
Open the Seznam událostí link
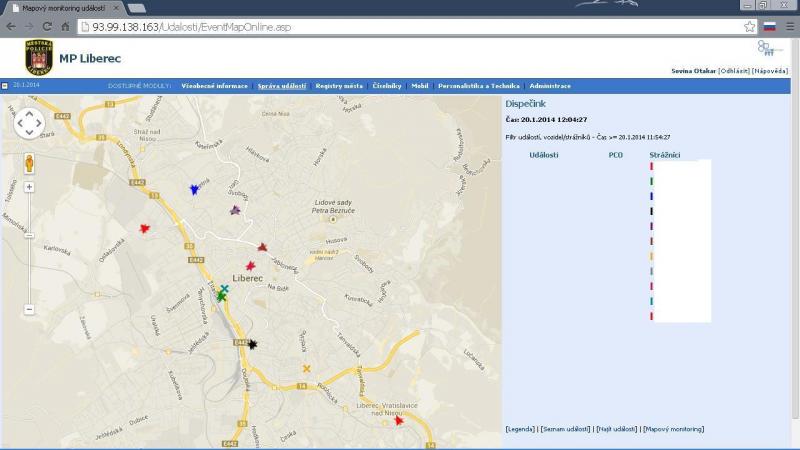point(566,429)
